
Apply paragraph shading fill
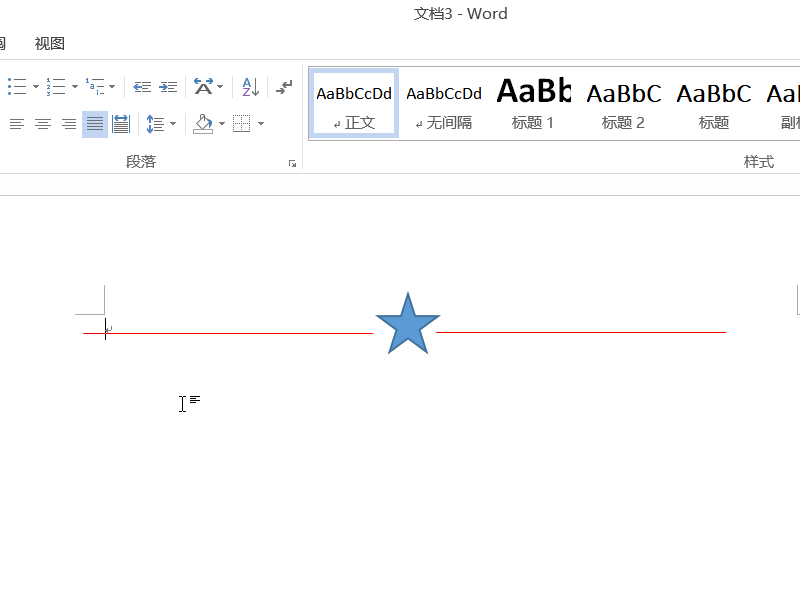[204, 124]
